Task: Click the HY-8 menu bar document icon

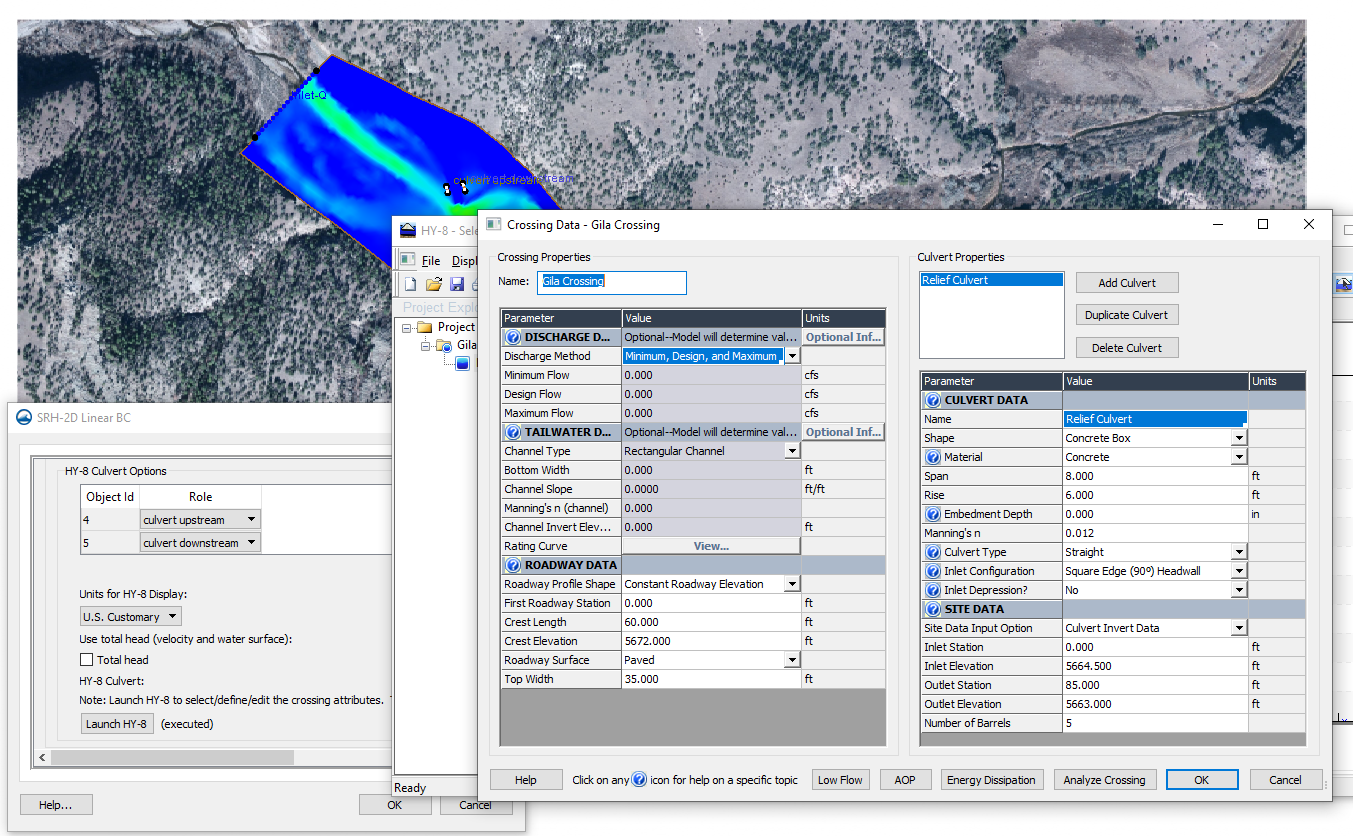Action: click(407, 260)
